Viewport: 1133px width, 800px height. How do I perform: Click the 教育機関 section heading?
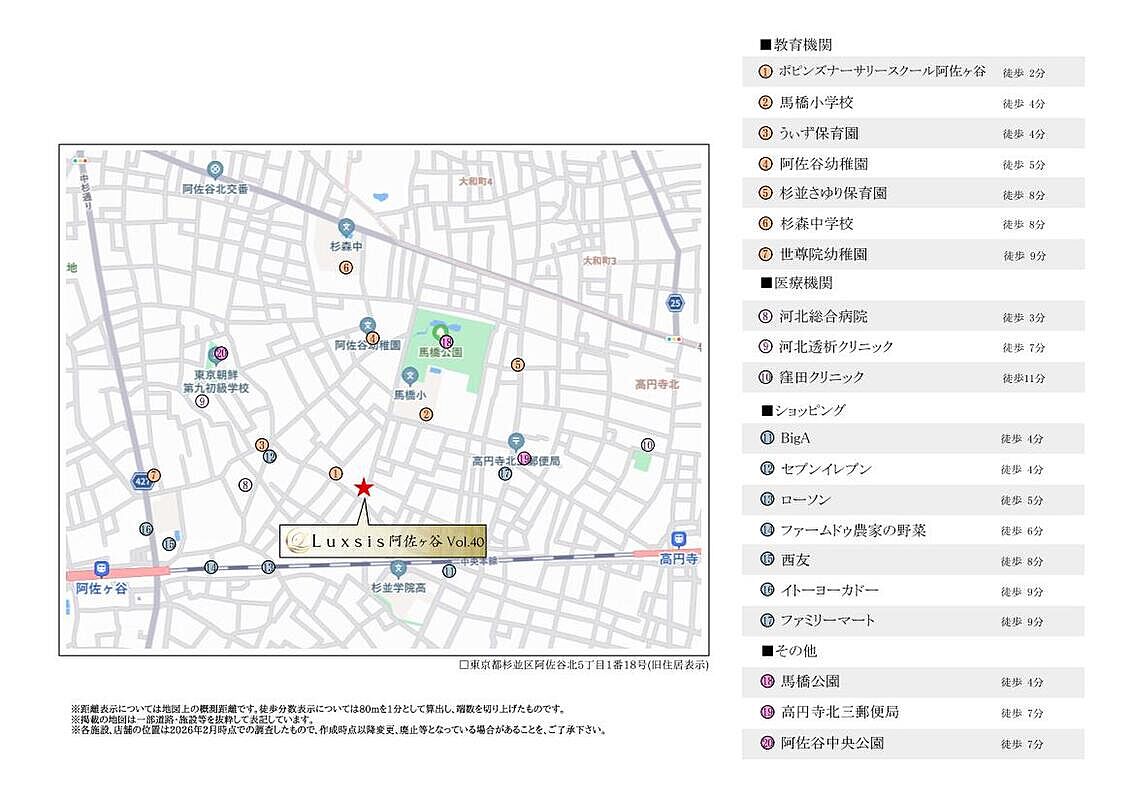click(x=796, y=45)
